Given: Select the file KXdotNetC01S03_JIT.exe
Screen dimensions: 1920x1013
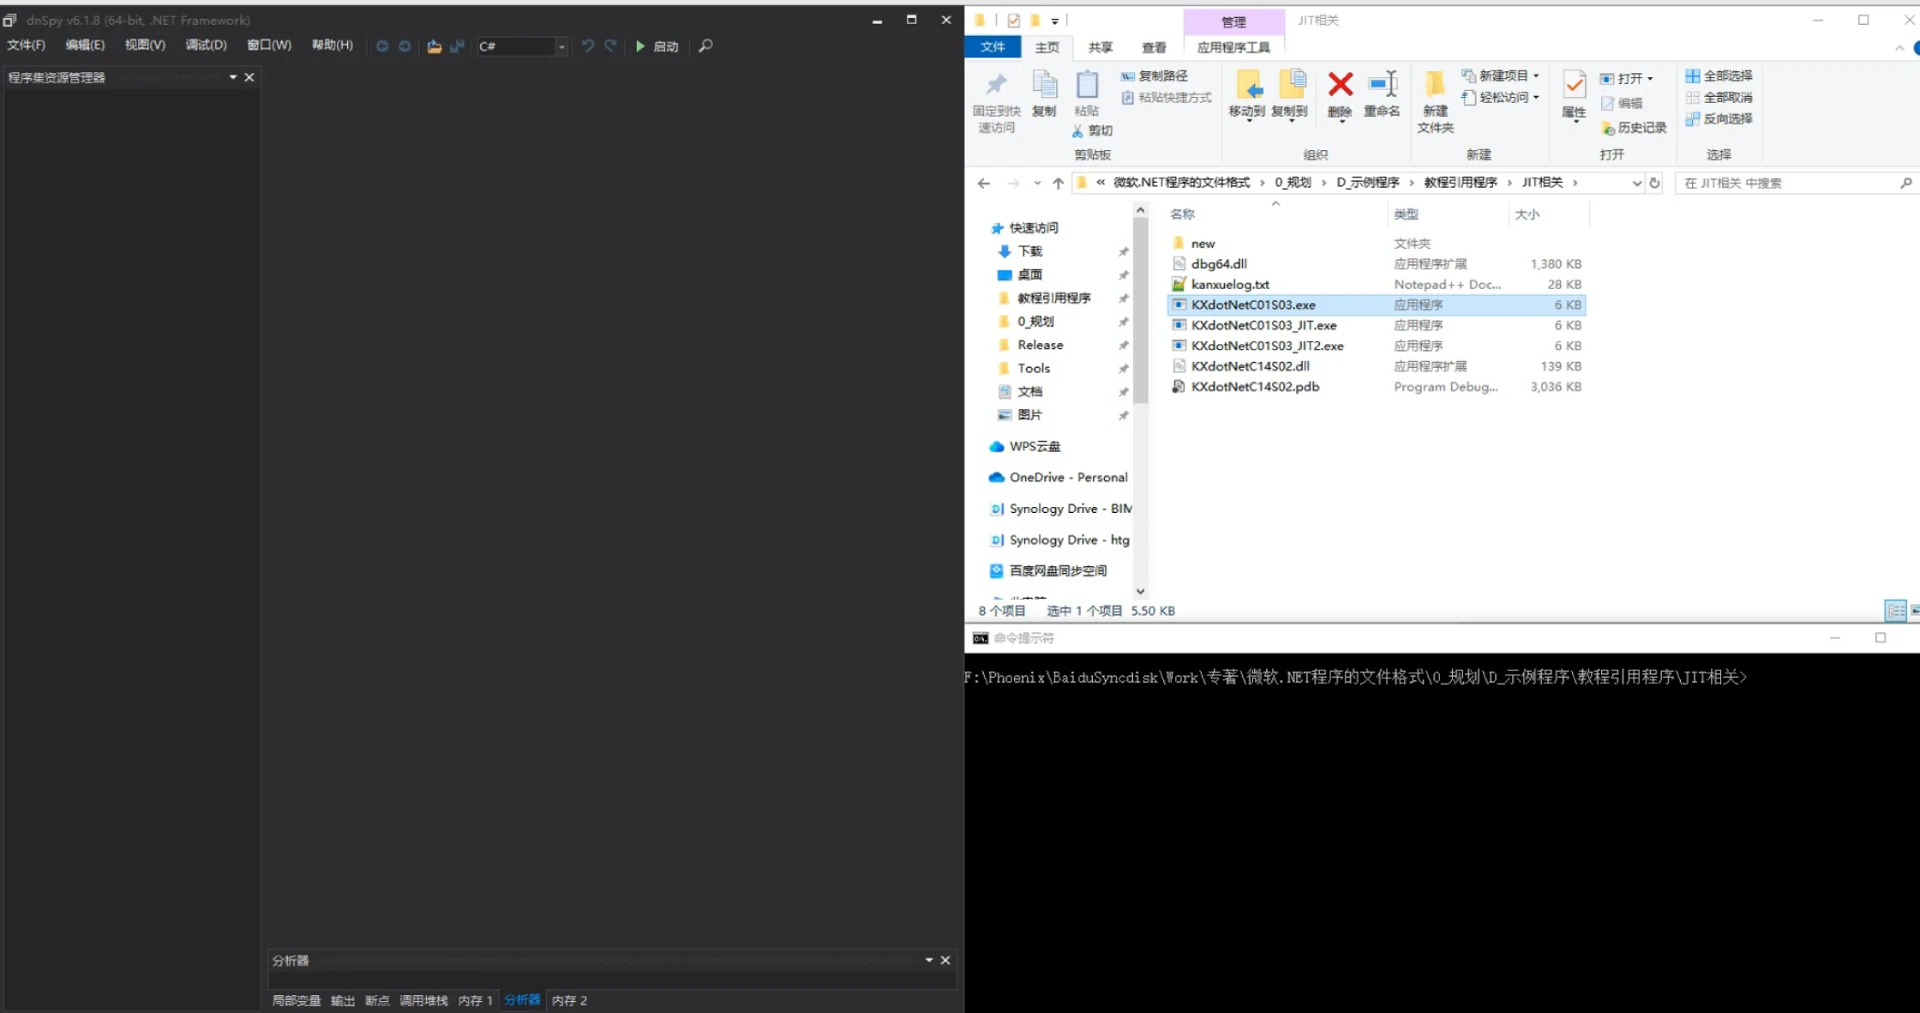Looking at the screenshot, I should pyautogui.click(x=1264, y=325).
